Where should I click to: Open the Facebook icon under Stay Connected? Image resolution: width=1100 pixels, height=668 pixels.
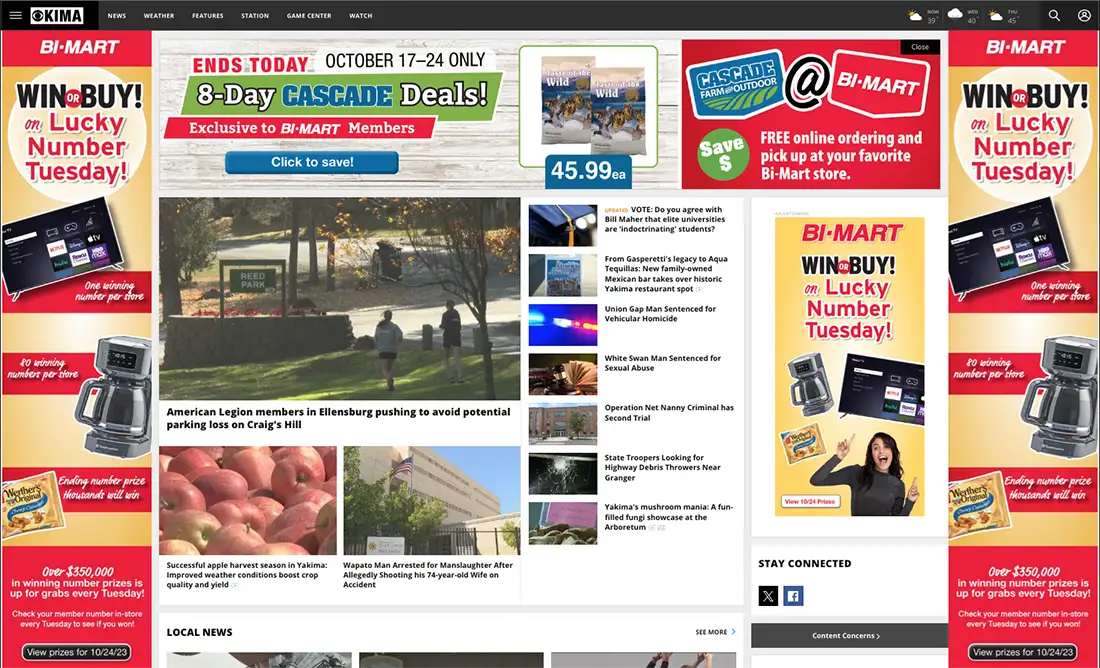coord(793,596)
